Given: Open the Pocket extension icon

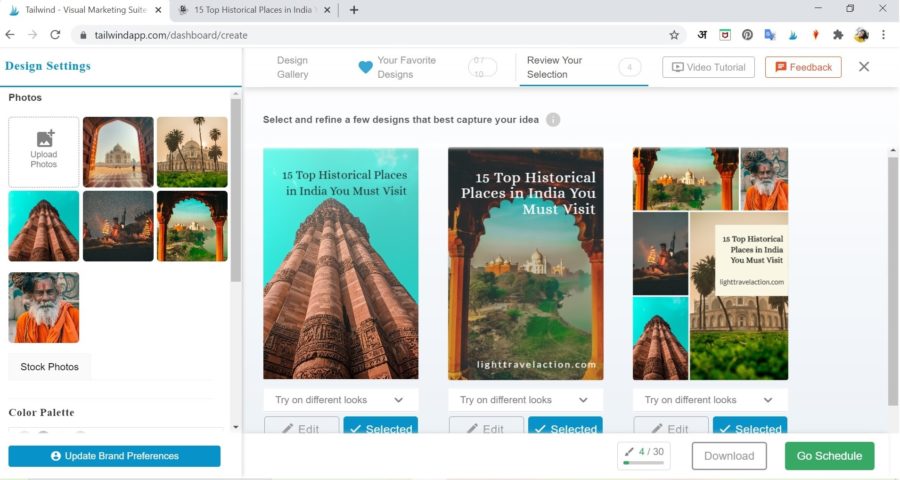Looking at the screenshot, I should coord(725,35).
